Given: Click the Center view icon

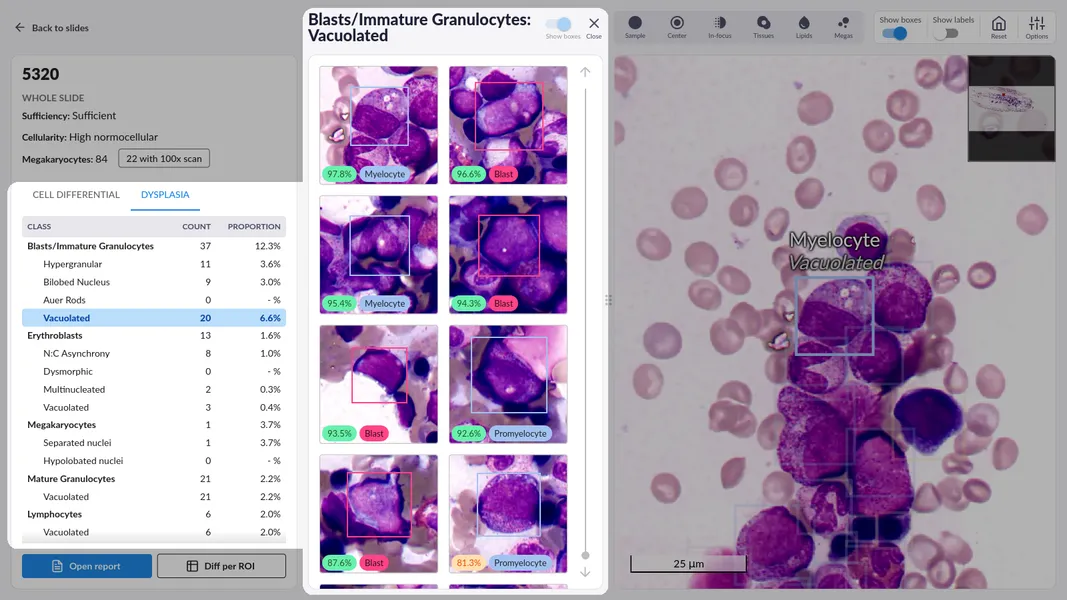Looking at the screenshot, I should (677, 24).
